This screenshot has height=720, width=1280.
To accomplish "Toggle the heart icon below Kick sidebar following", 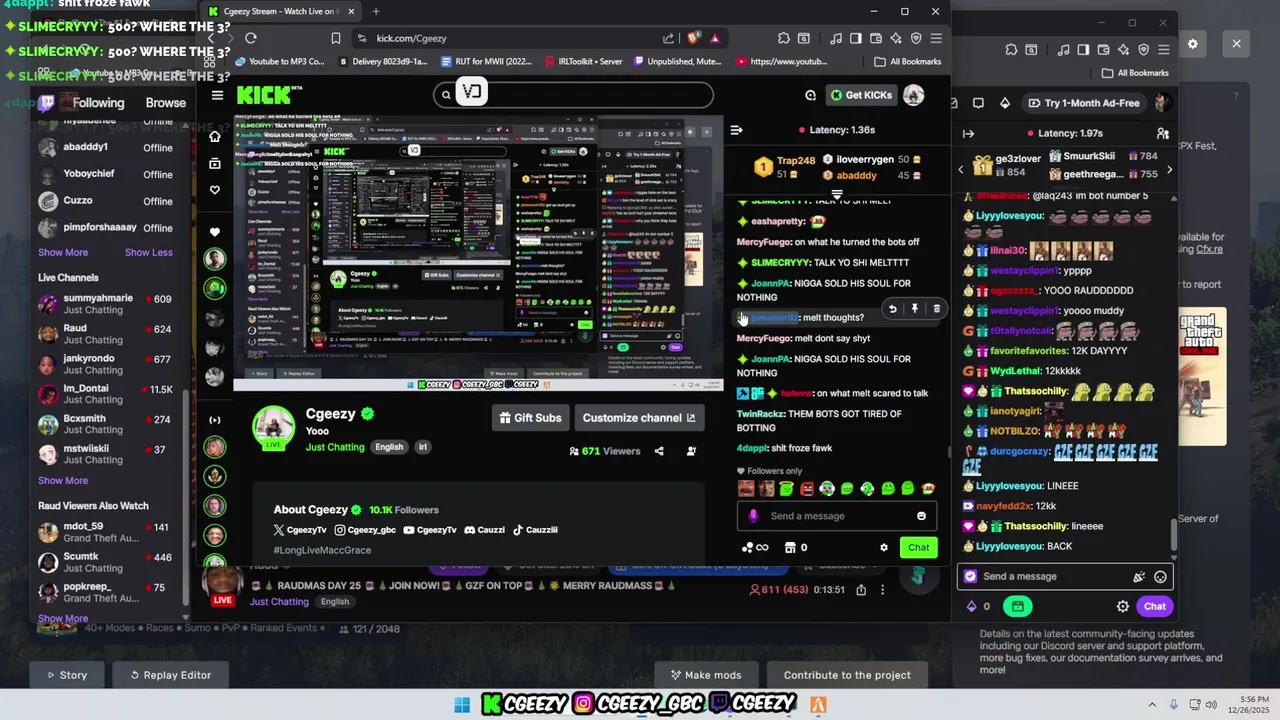I will (x=215, y=231).
